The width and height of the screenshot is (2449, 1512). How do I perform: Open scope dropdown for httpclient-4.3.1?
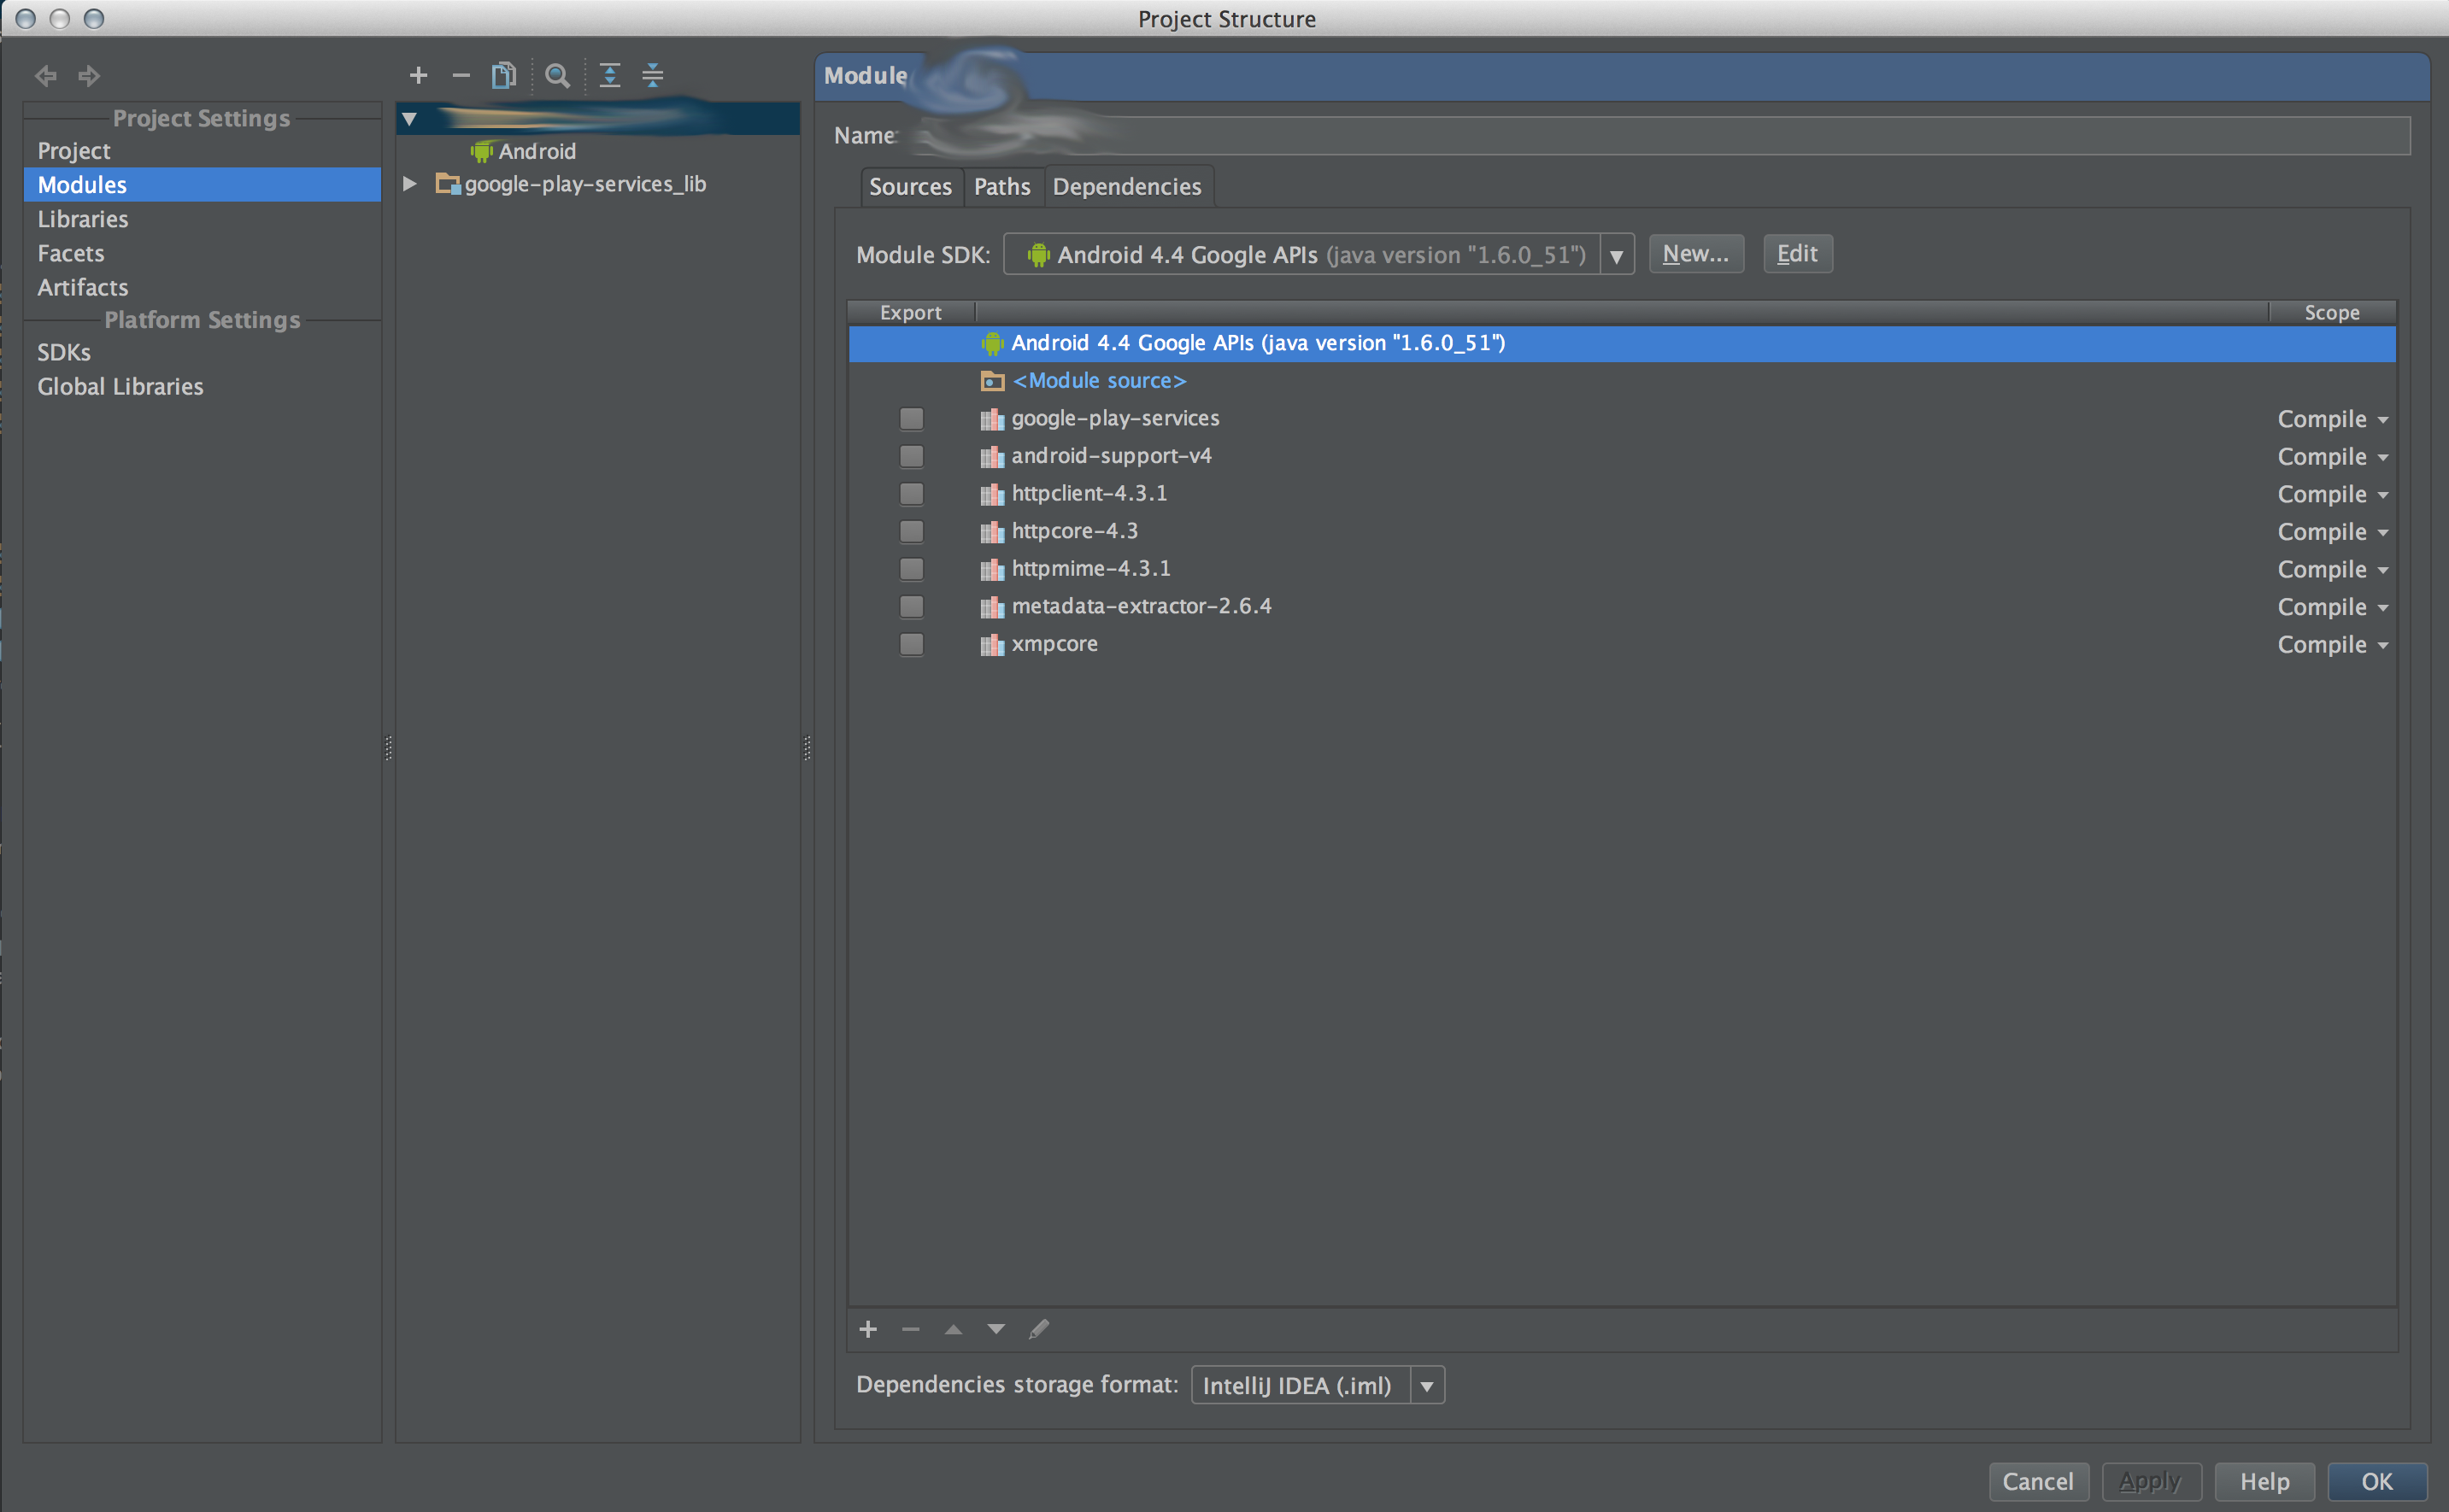[2332, 494]
